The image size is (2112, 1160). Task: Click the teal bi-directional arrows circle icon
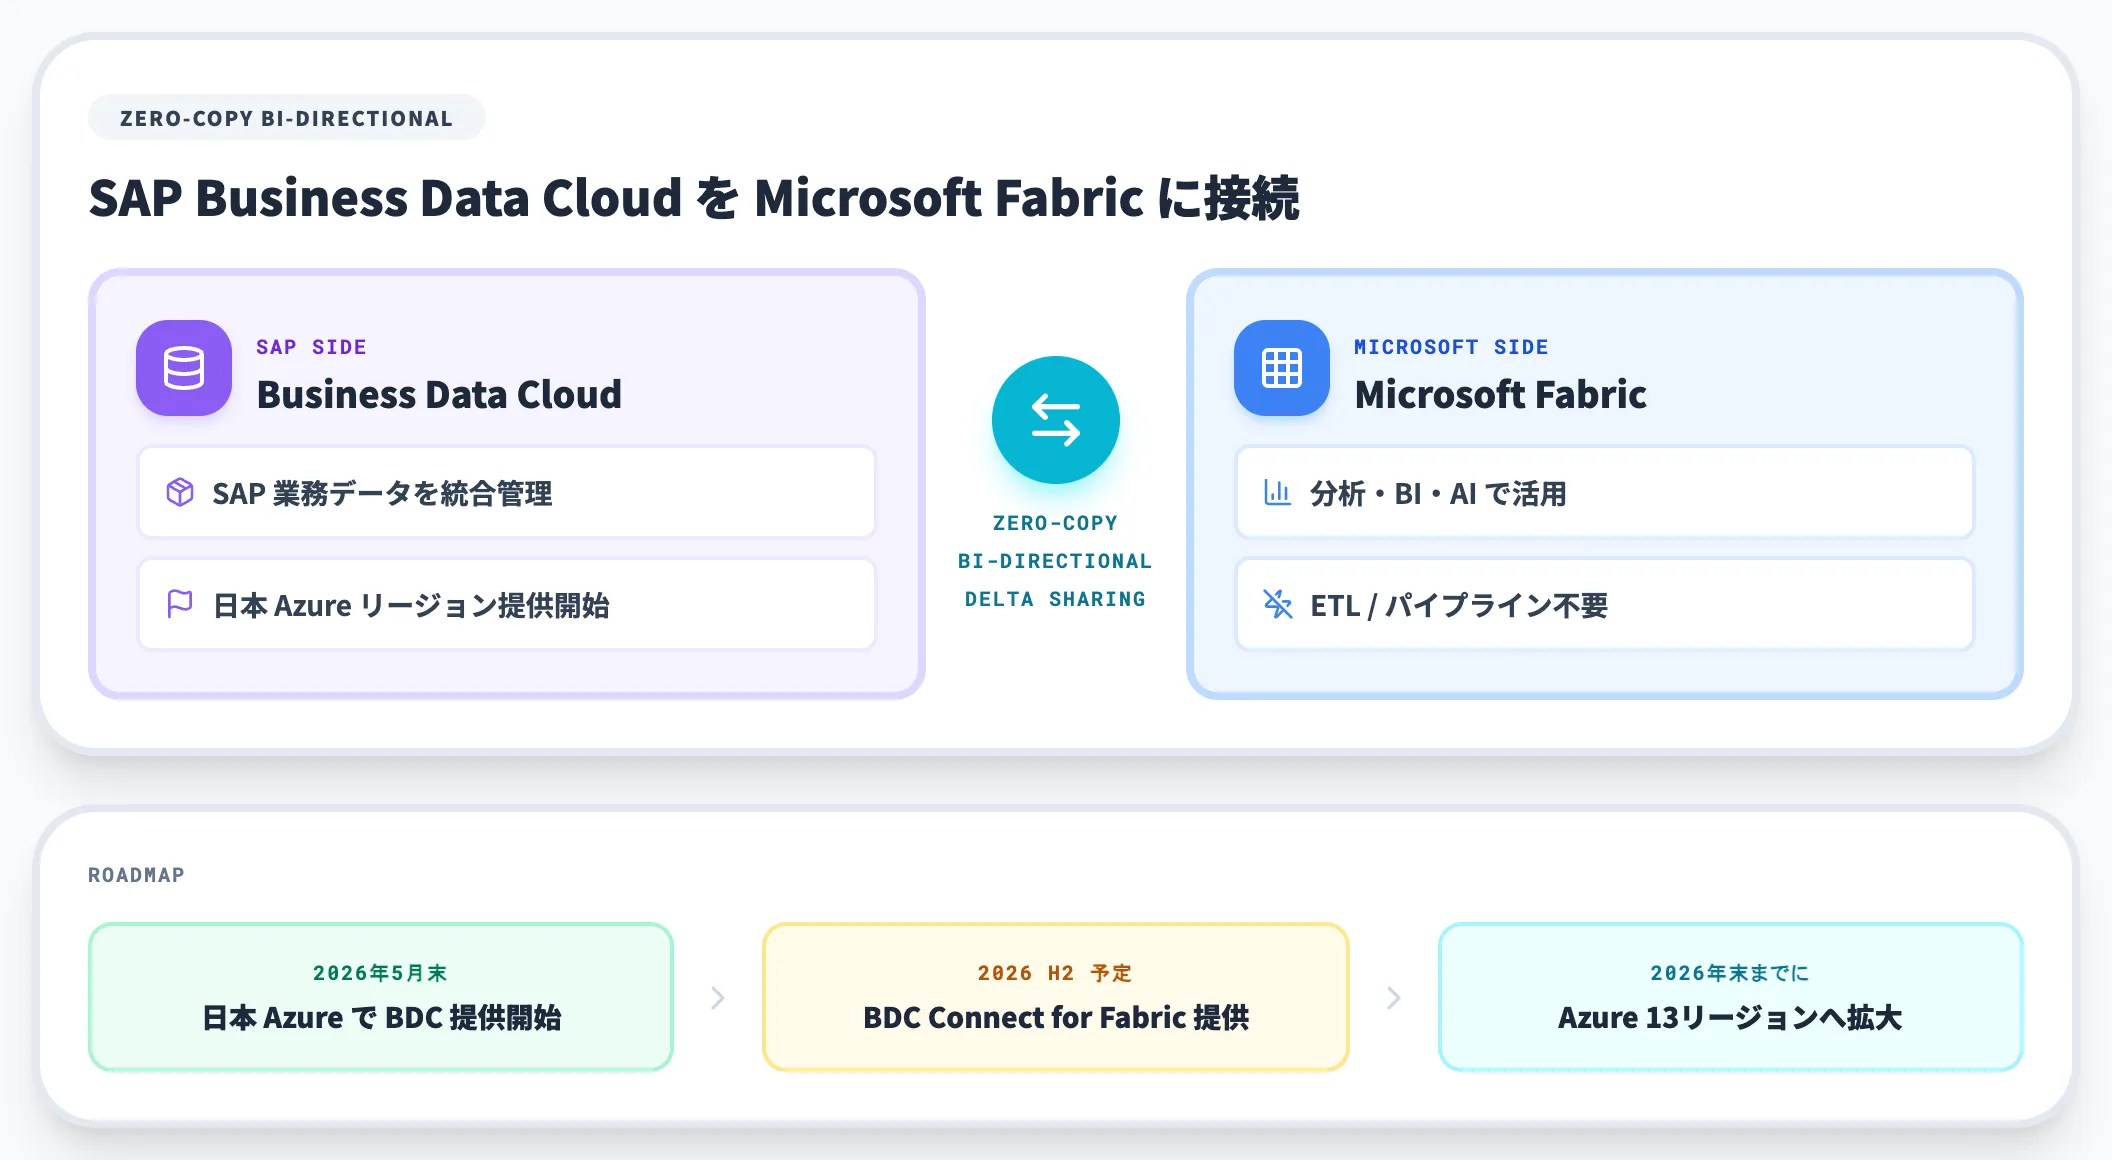tap(1056, 420)
